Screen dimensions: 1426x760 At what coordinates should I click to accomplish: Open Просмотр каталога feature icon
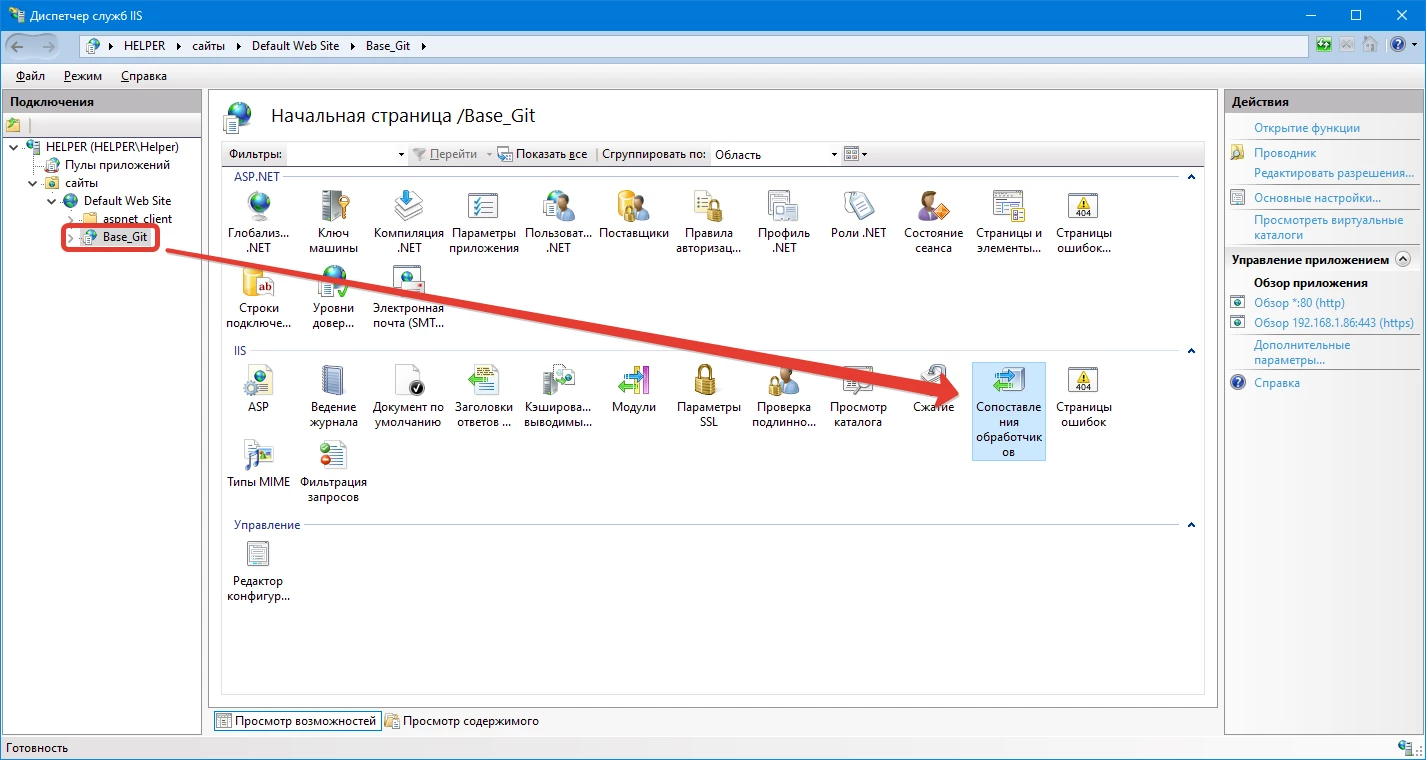tap(859, 396)
